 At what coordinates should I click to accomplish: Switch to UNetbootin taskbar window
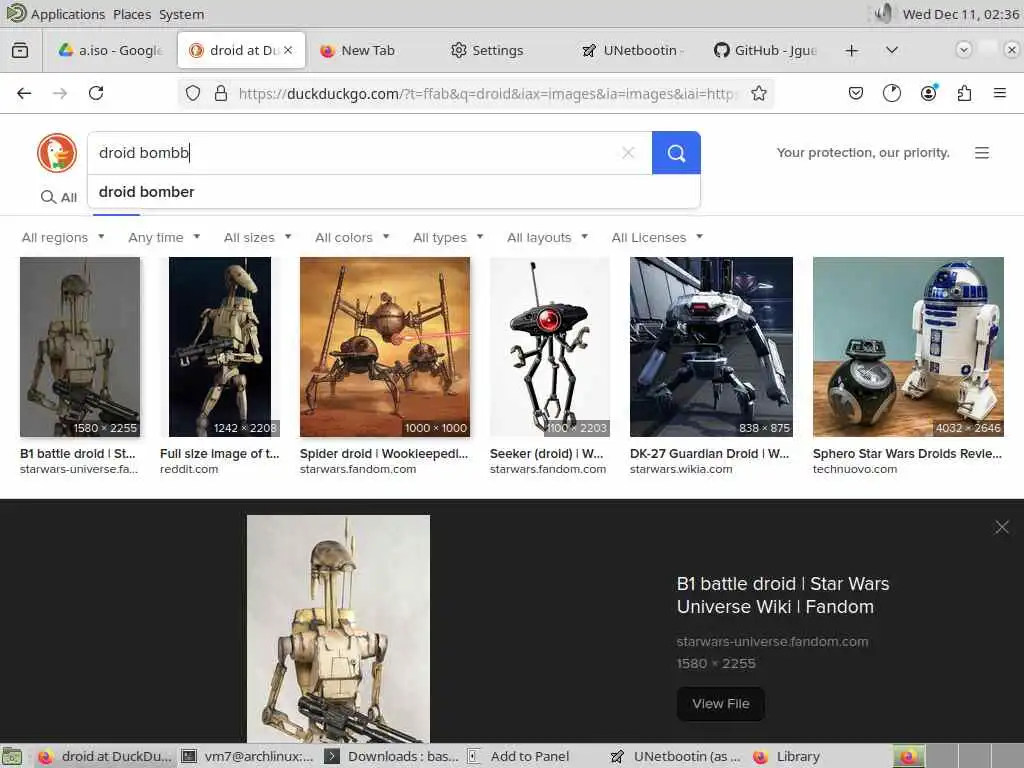pos(676,756)
